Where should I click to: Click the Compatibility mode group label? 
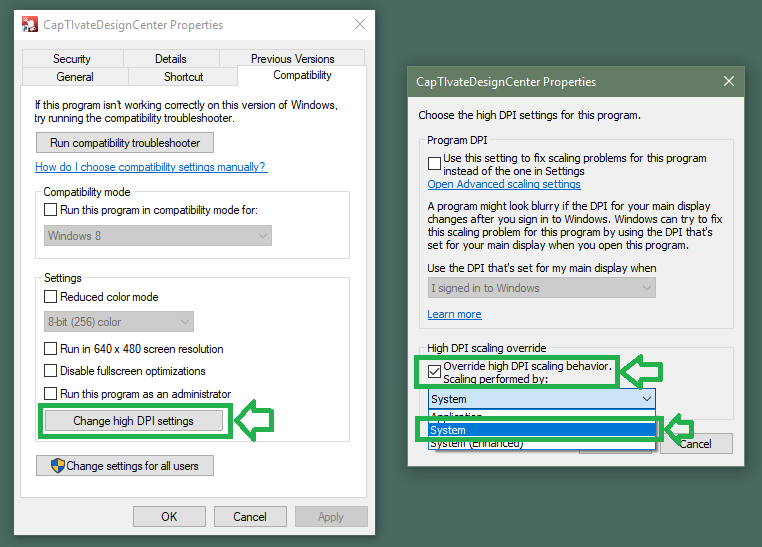click(87, 192)
